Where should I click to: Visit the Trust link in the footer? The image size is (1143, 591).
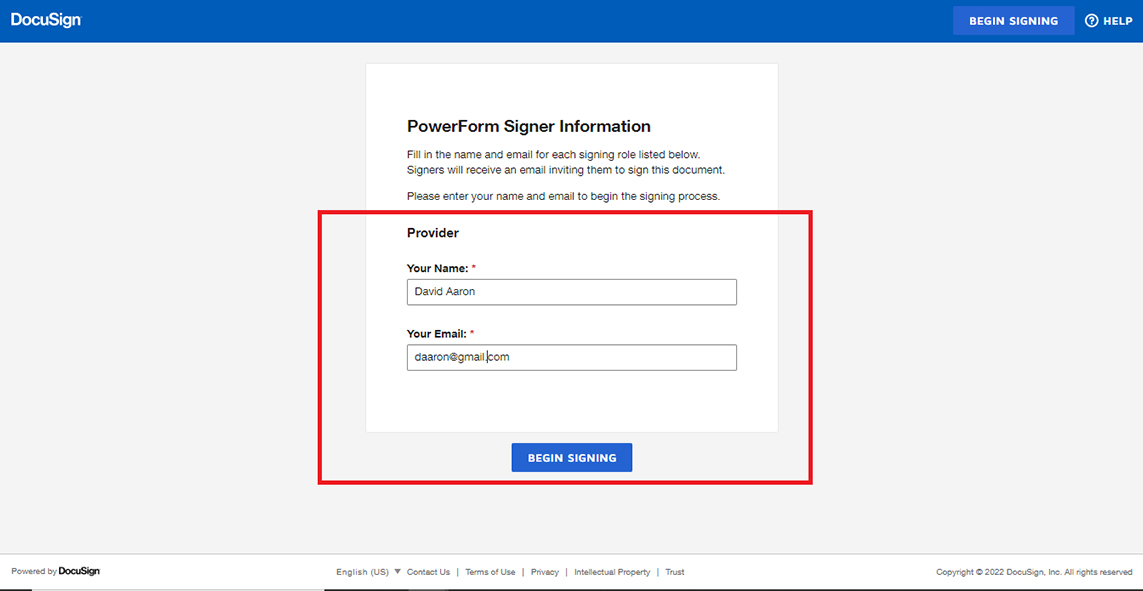tap(675, 572)
